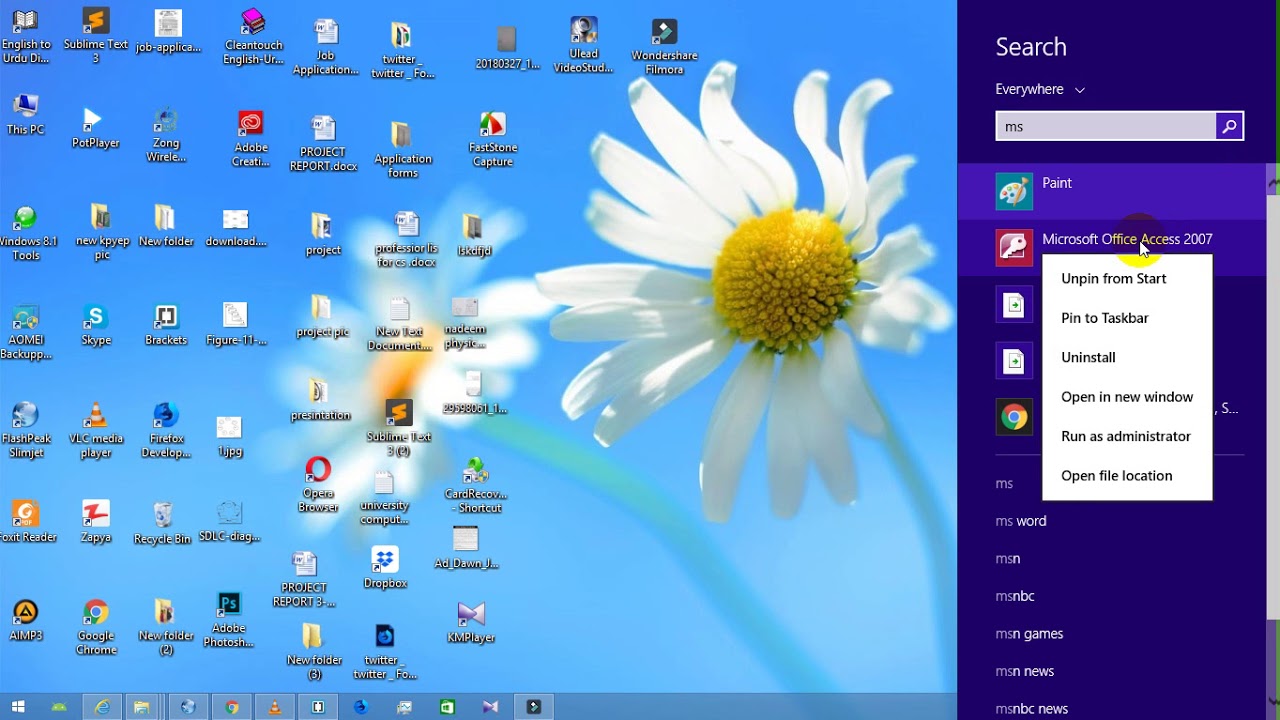Open the Recycle Bin icon
The height and width of the screenshot is (720, 1280).
pyautogui.click(x=162, y=523)
